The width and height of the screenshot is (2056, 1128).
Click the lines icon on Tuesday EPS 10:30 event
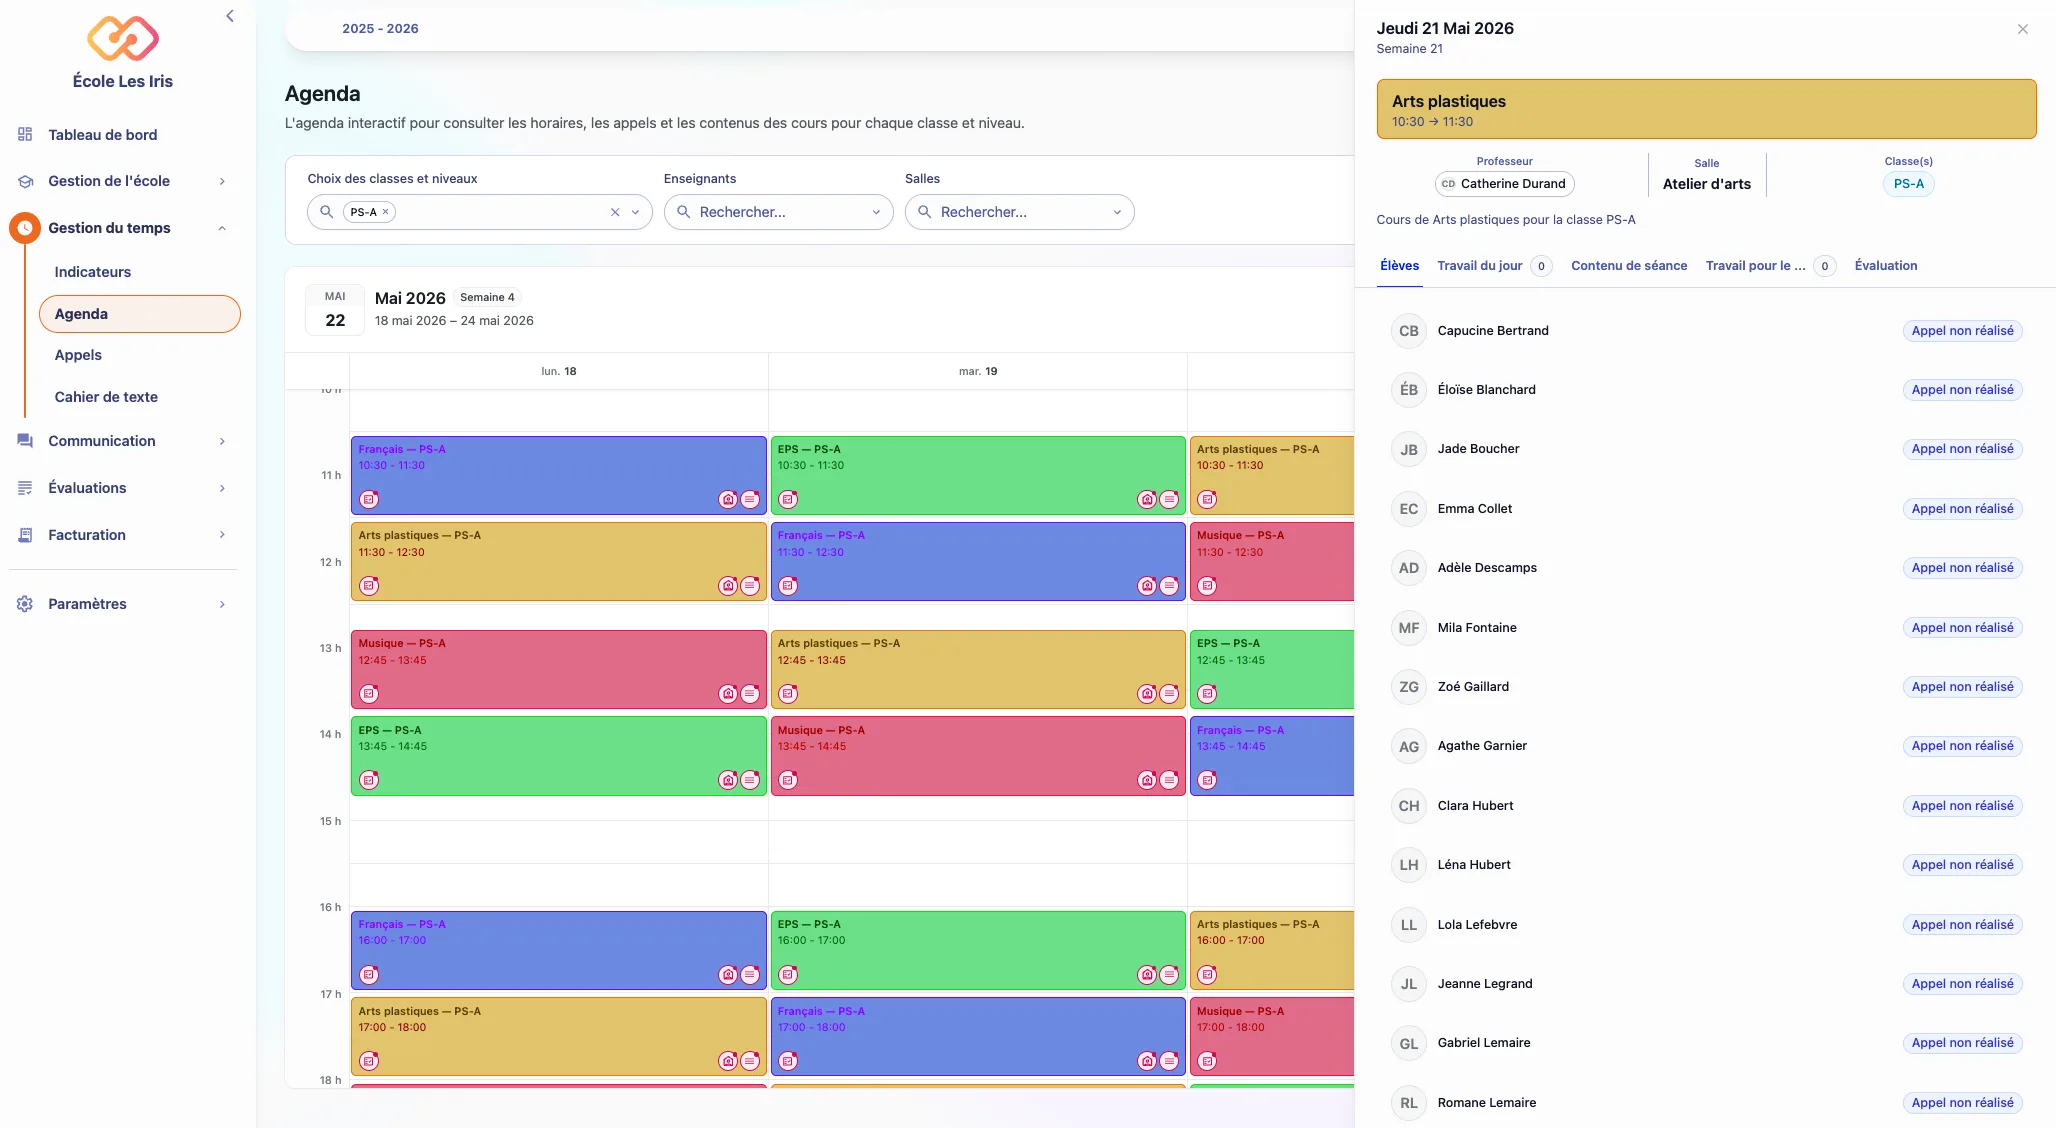(1169, 499)
